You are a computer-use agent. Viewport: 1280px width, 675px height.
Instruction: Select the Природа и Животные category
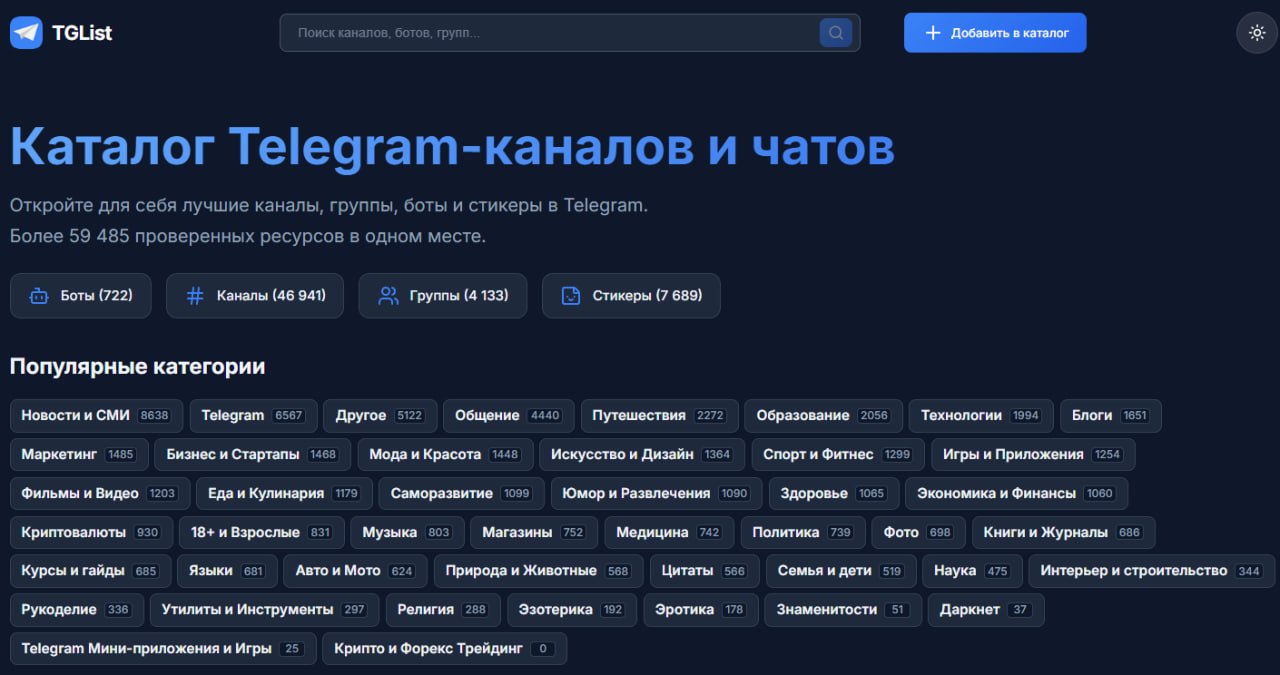coord(538,571)
